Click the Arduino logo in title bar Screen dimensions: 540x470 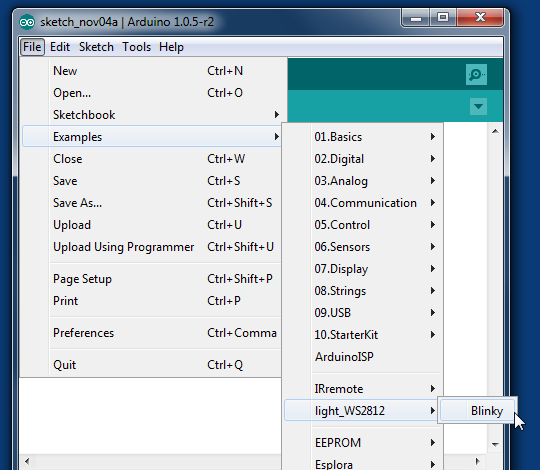pos(27,23)
